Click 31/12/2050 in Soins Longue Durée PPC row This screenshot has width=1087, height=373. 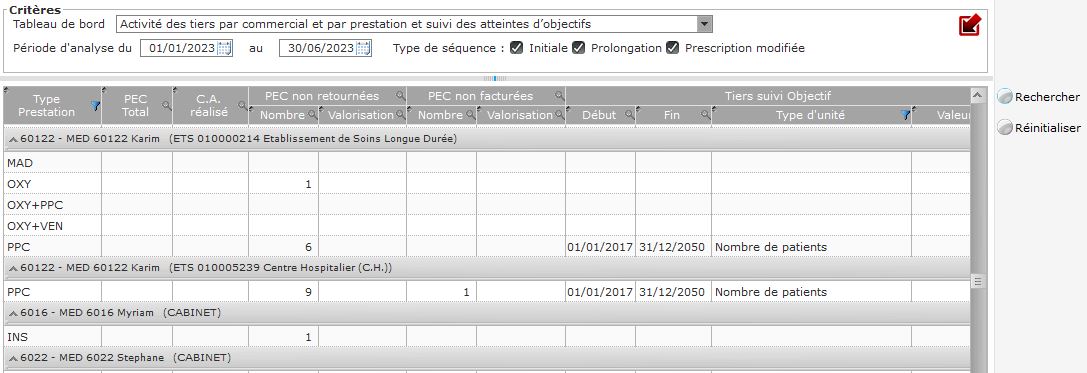[672, 247]
